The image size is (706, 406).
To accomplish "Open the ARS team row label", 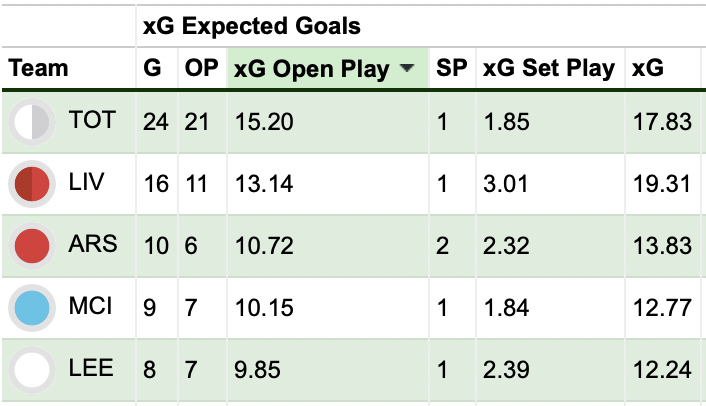I will (x=93, y=244).
